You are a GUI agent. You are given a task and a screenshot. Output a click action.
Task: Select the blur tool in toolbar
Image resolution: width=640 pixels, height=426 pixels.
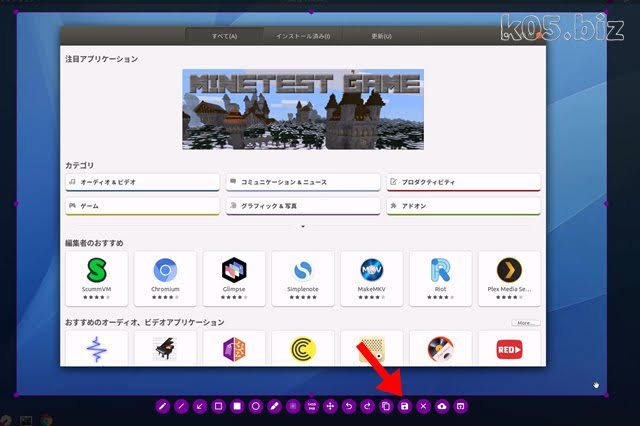[x=293, y=406]
